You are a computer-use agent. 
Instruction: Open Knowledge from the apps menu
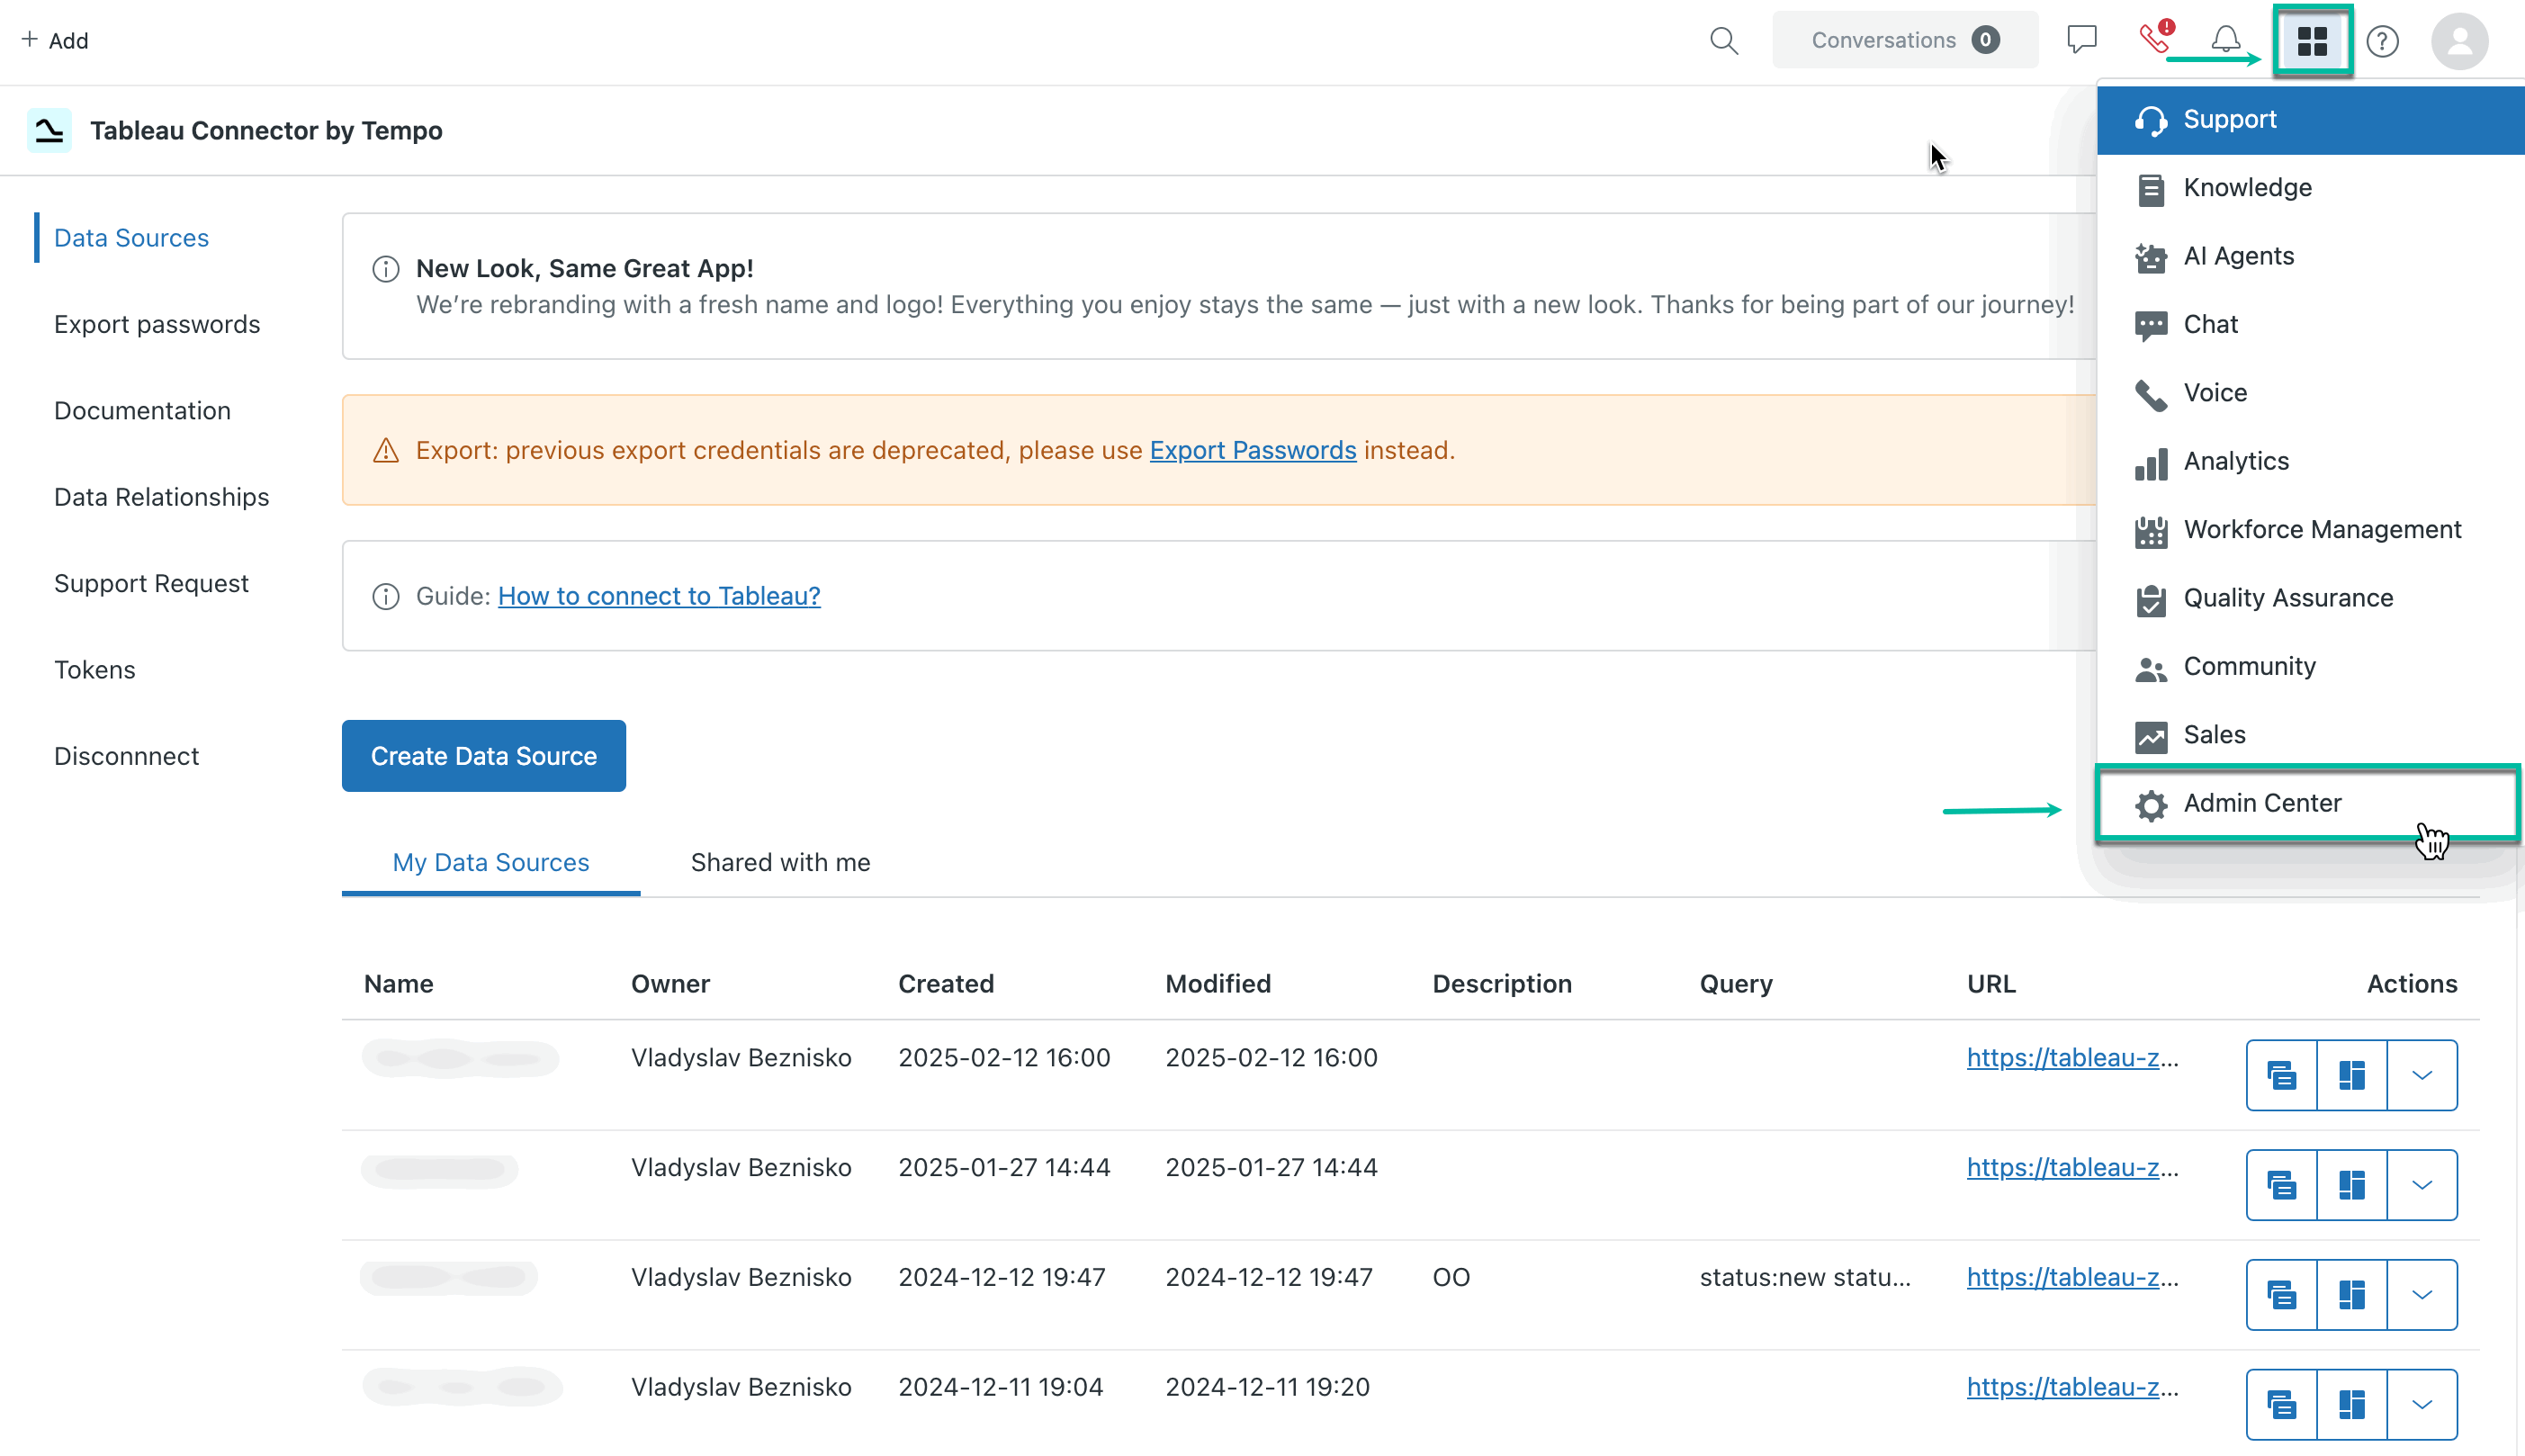tap(2247, 188)
